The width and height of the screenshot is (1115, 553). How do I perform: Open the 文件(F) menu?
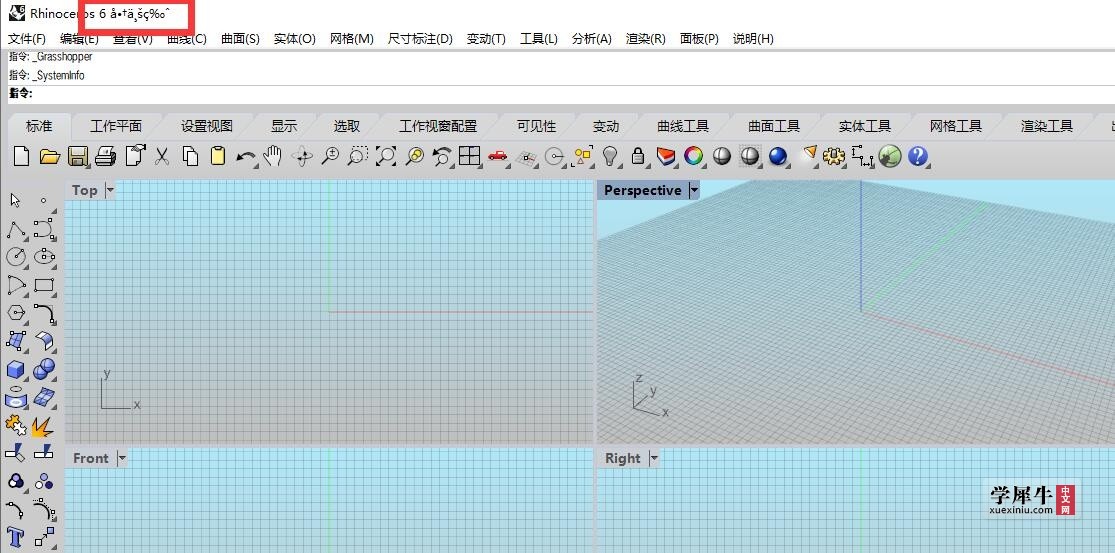(x=26, y=38)
